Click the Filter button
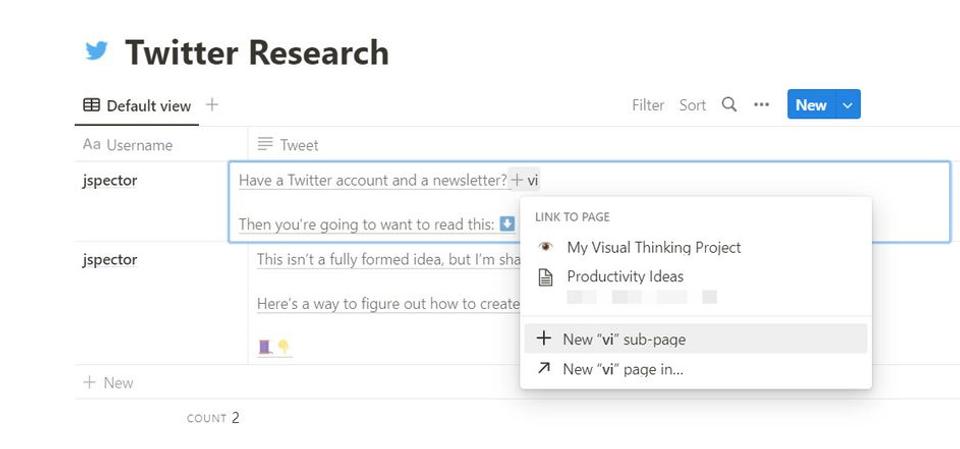The height and width of the screenshot is (449, 960). (648, 105)
